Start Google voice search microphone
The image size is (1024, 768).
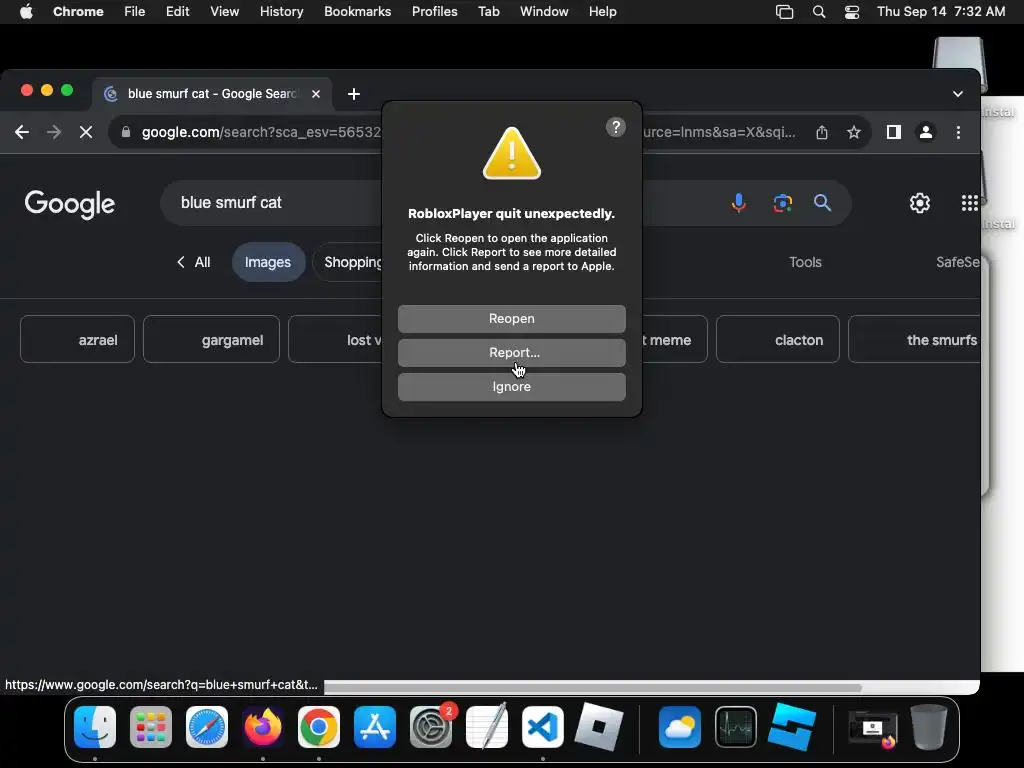coord(738,203)
